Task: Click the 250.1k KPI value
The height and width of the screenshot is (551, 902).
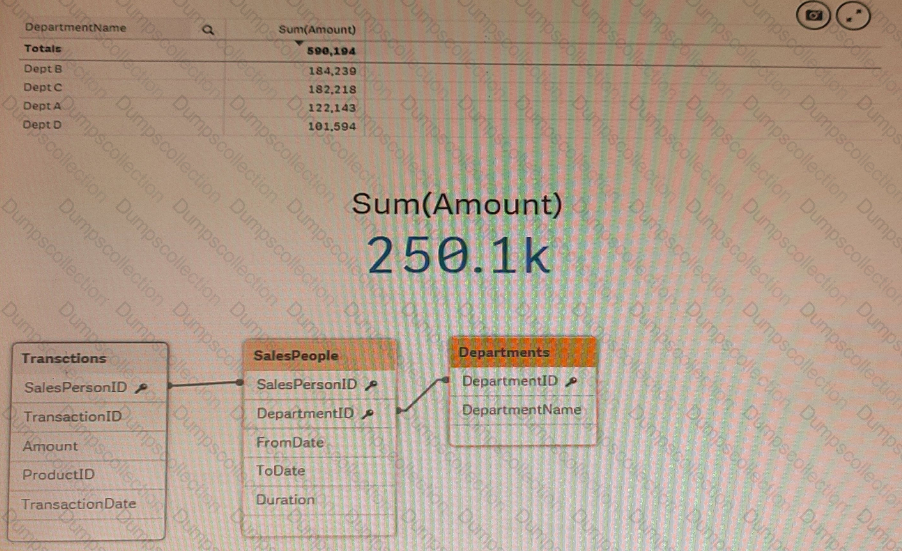Action: (x=458, y=256)
